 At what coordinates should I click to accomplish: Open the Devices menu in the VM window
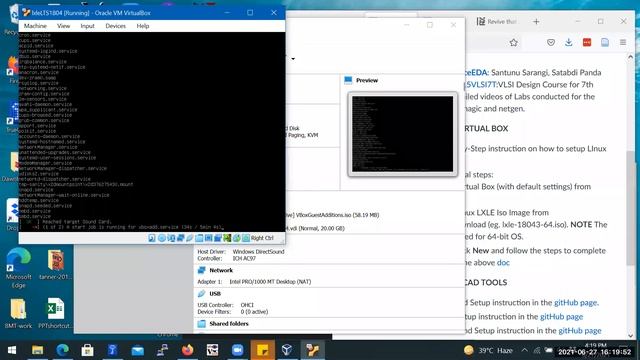click(116, 26)
